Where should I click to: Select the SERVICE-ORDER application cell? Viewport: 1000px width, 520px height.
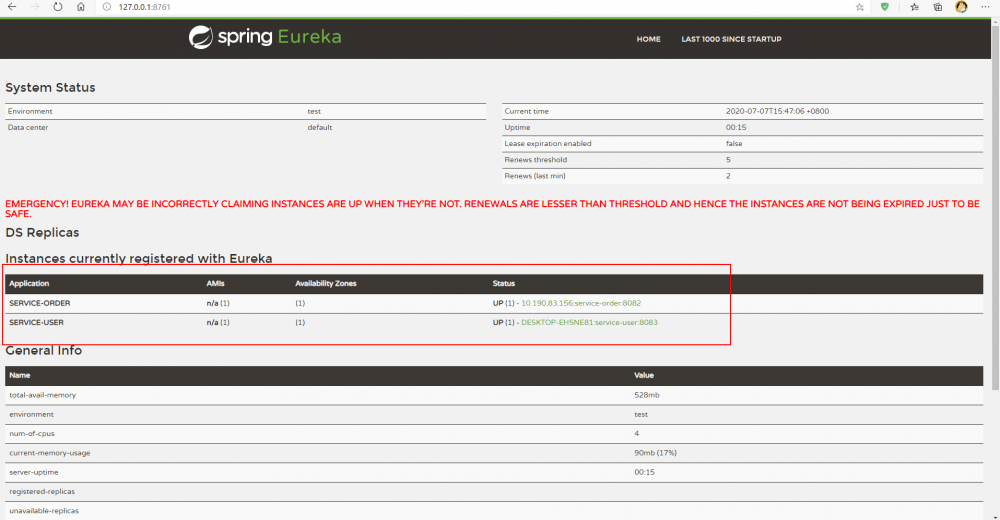coord(40,303)
